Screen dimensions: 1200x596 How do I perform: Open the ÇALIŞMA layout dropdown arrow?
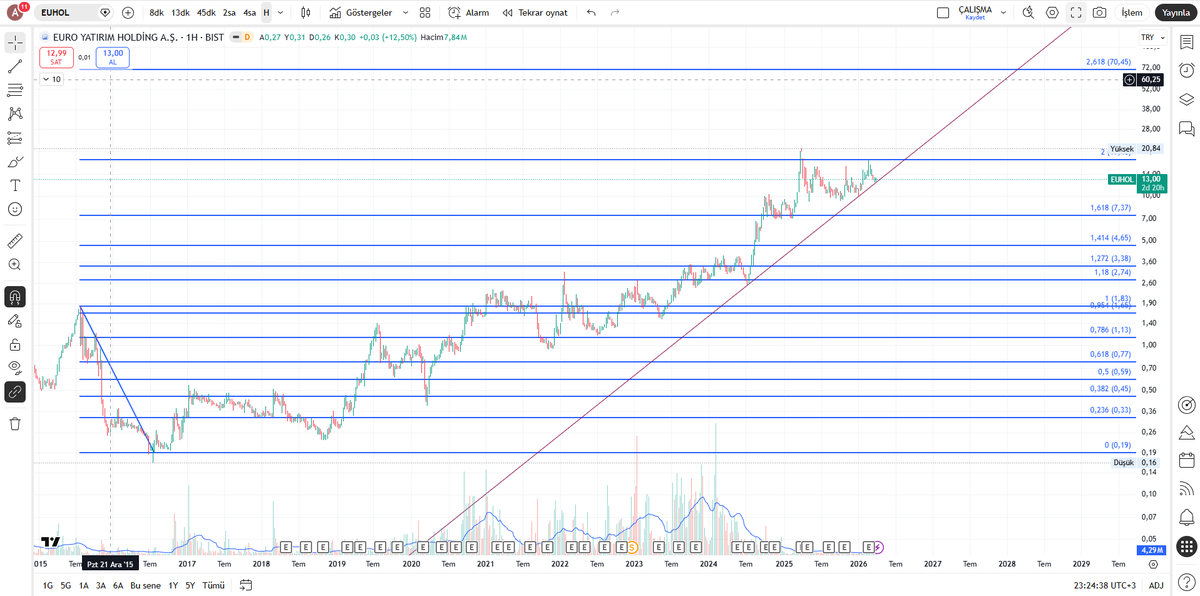point(1003,13)
